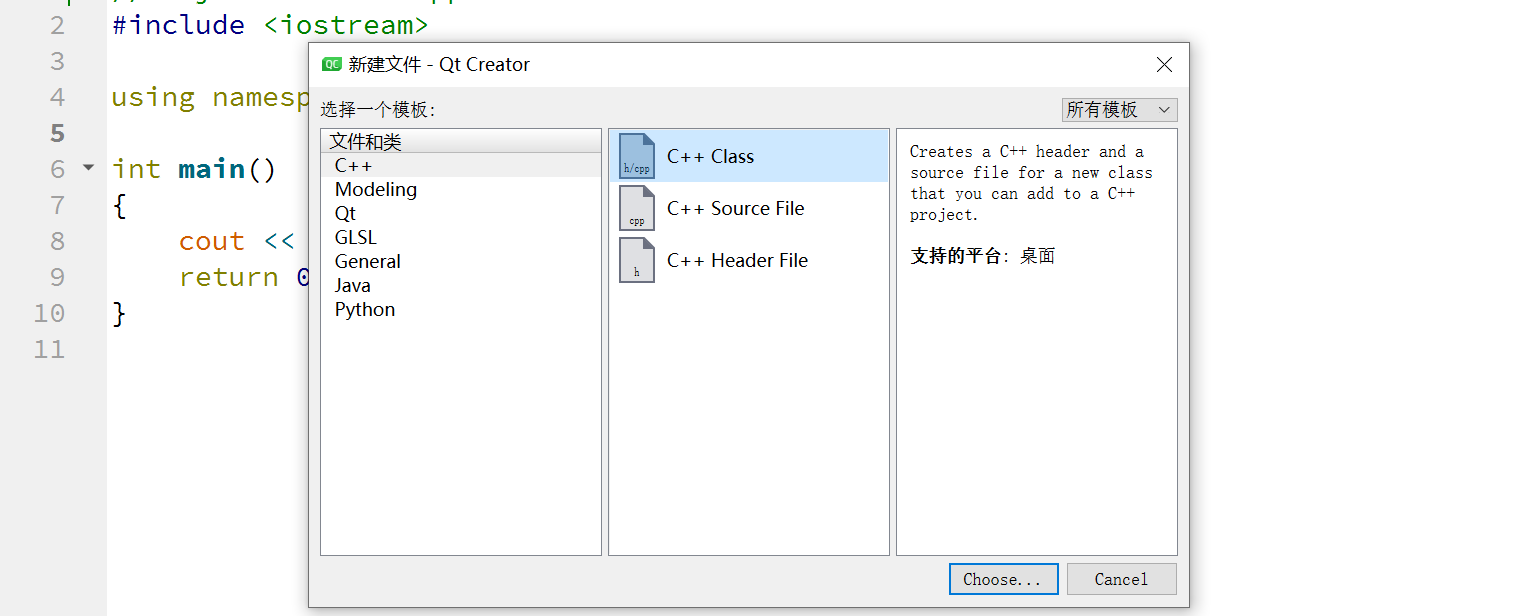This screenshot has width=1513, height=616.
Task: Pick the C++ Header File template label
Action: (738, 260)
